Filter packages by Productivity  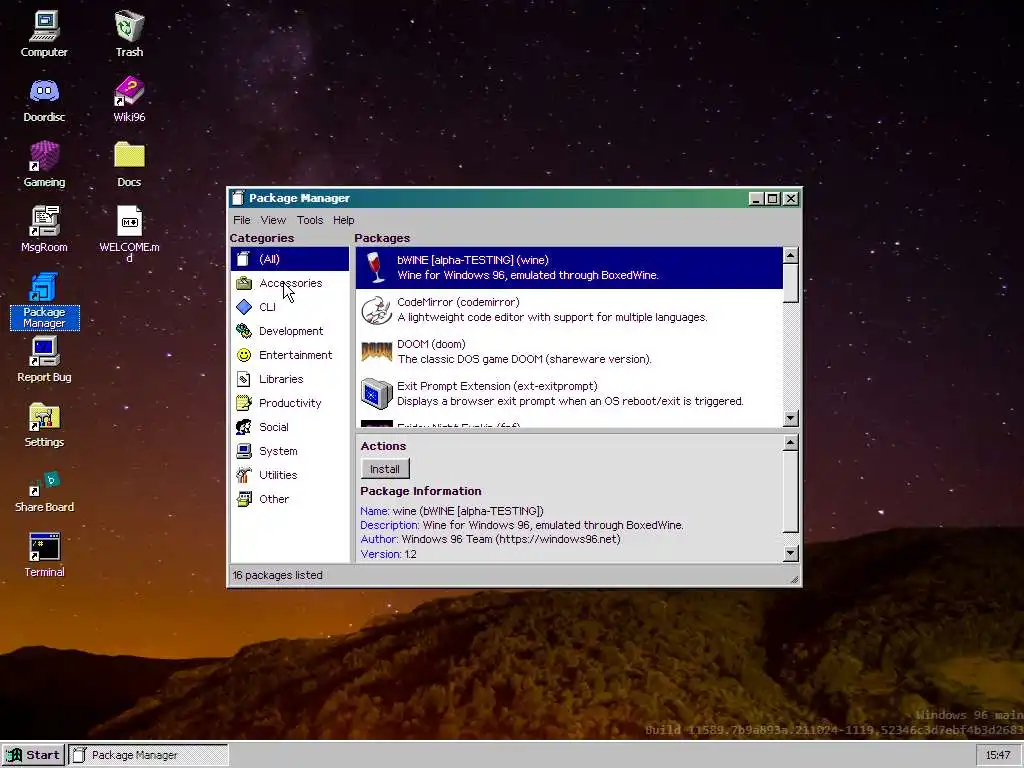[x=290, y=403]
